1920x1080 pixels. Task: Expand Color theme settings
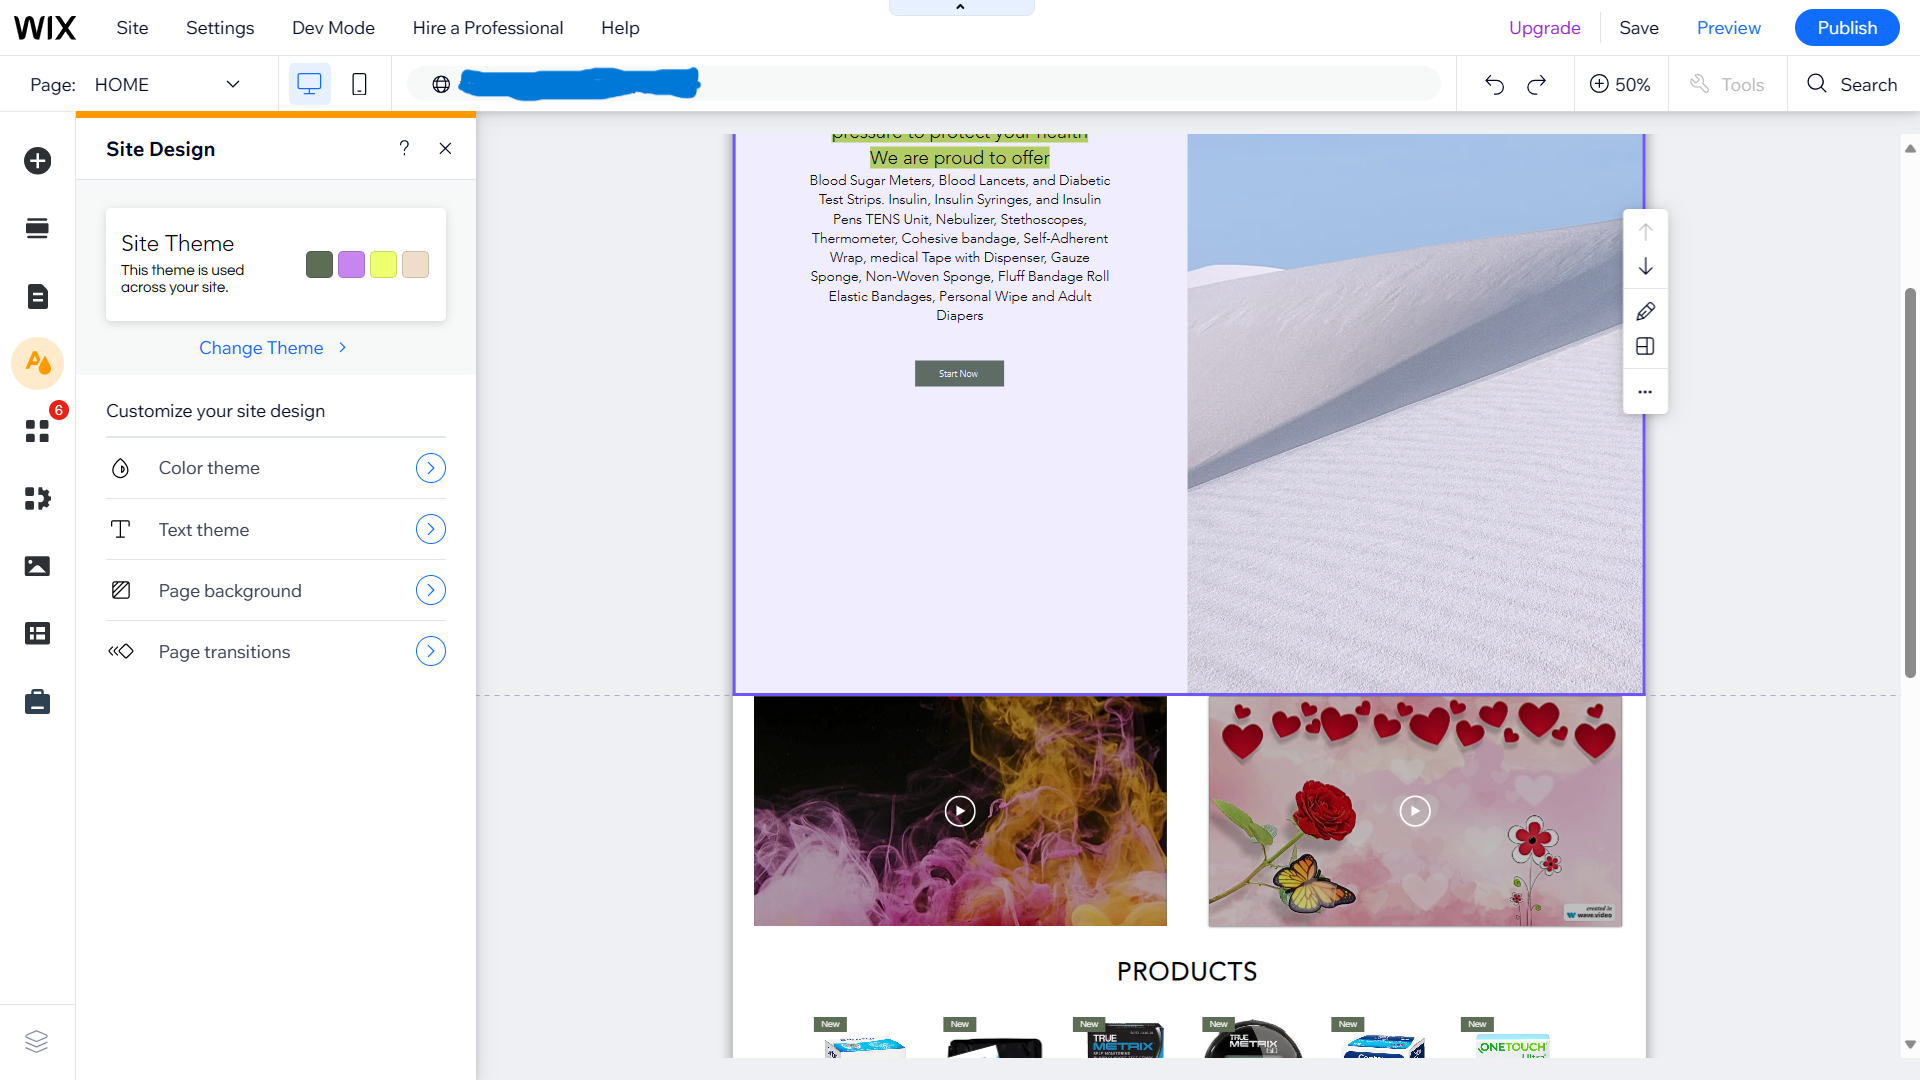tap(430, 468)
